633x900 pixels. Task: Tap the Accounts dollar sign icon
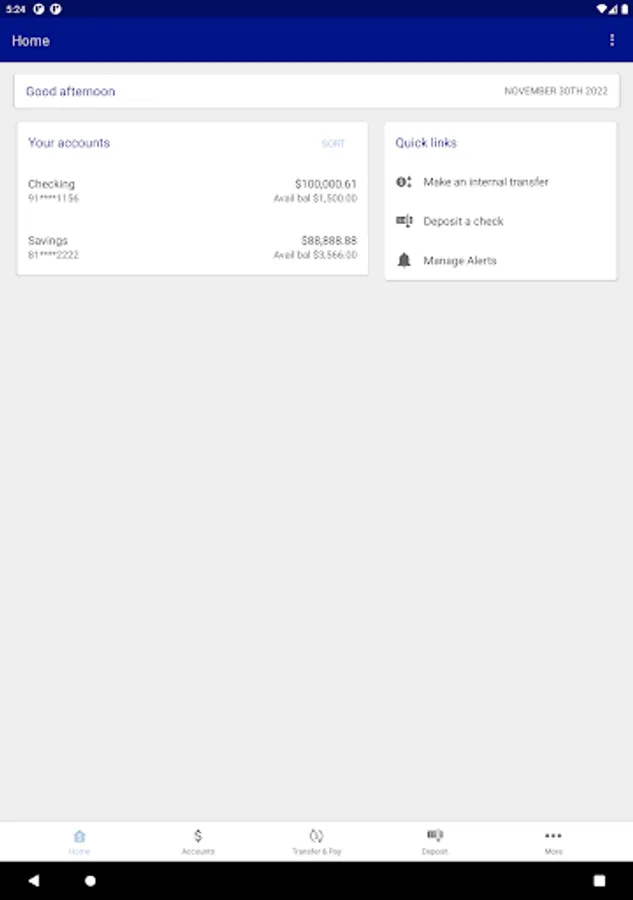pos(198,835)
